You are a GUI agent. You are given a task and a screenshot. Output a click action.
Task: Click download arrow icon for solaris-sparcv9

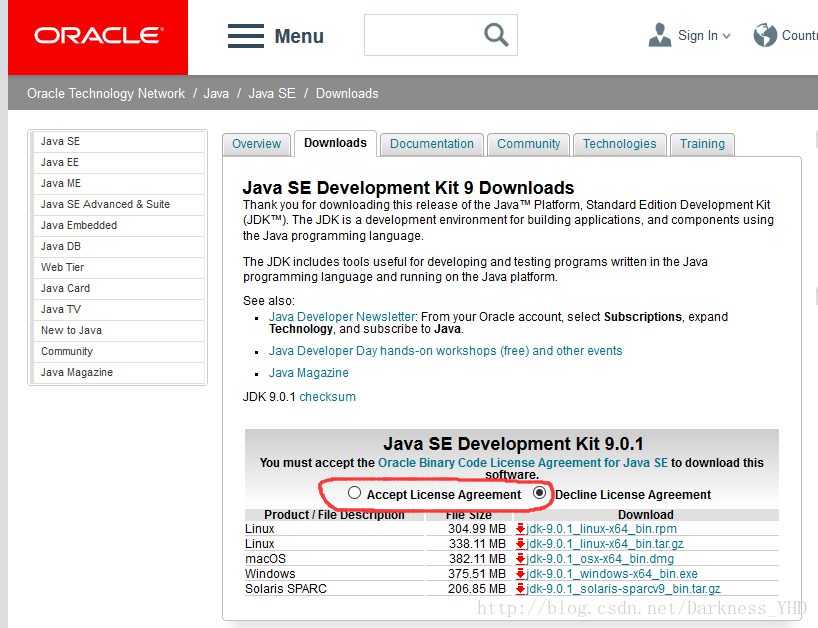pyautogui.click(x=520, y=589)
